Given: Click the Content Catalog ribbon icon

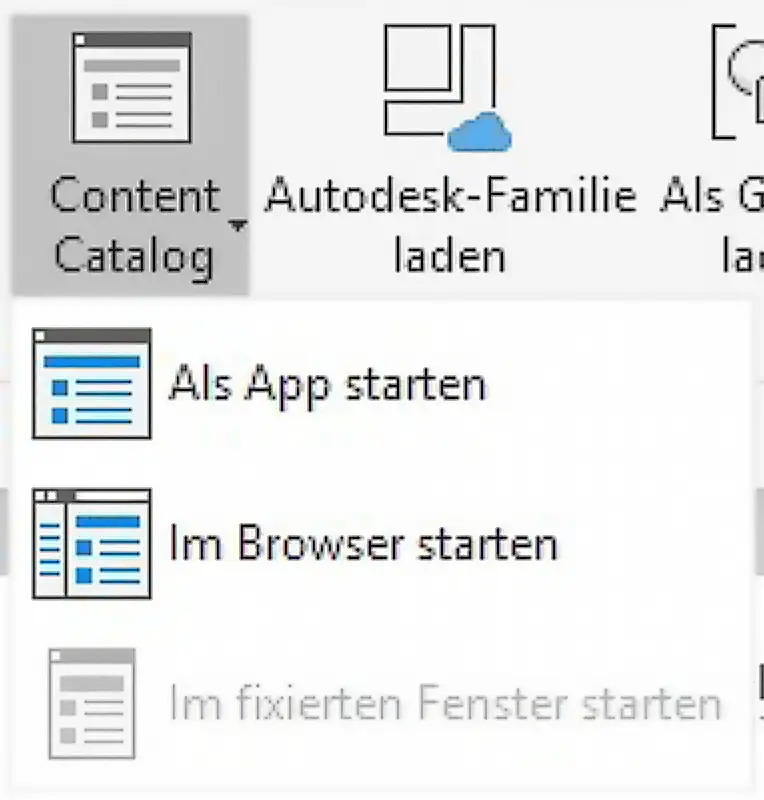Looking at the screenshot, I should point(132,87).
